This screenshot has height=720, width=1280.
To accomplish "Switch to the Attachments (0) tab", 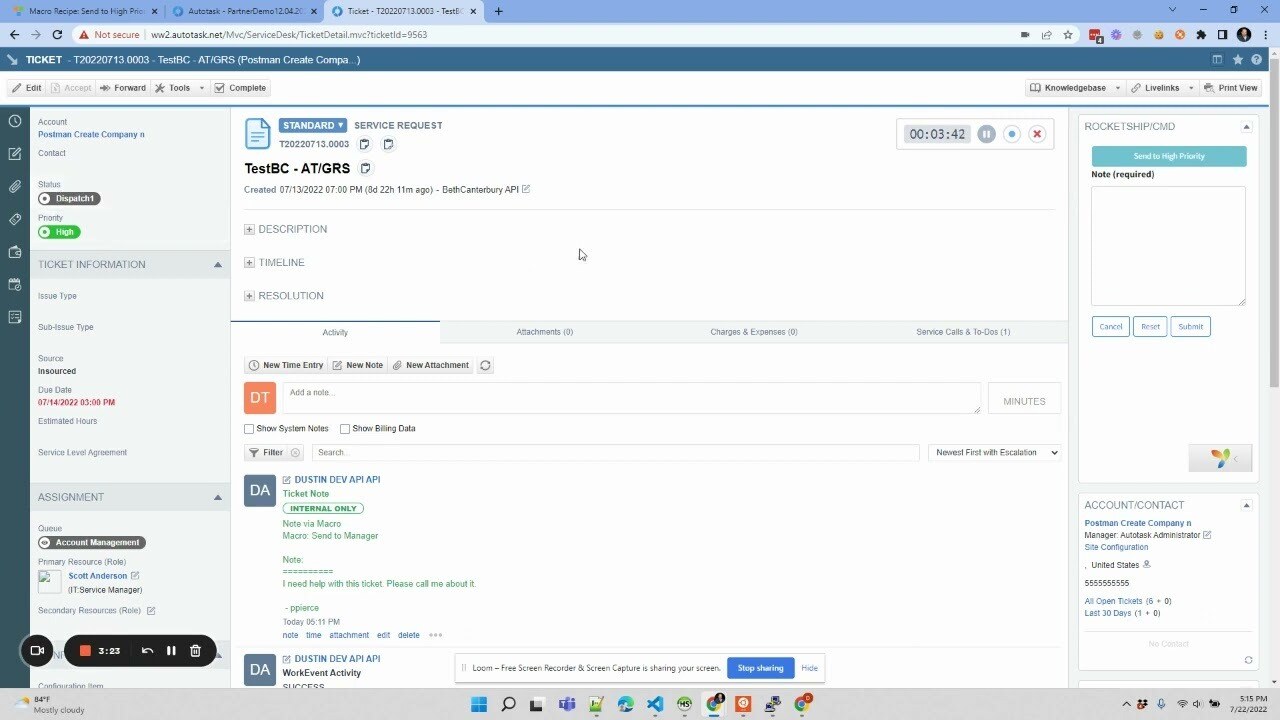I will [544, 332].
